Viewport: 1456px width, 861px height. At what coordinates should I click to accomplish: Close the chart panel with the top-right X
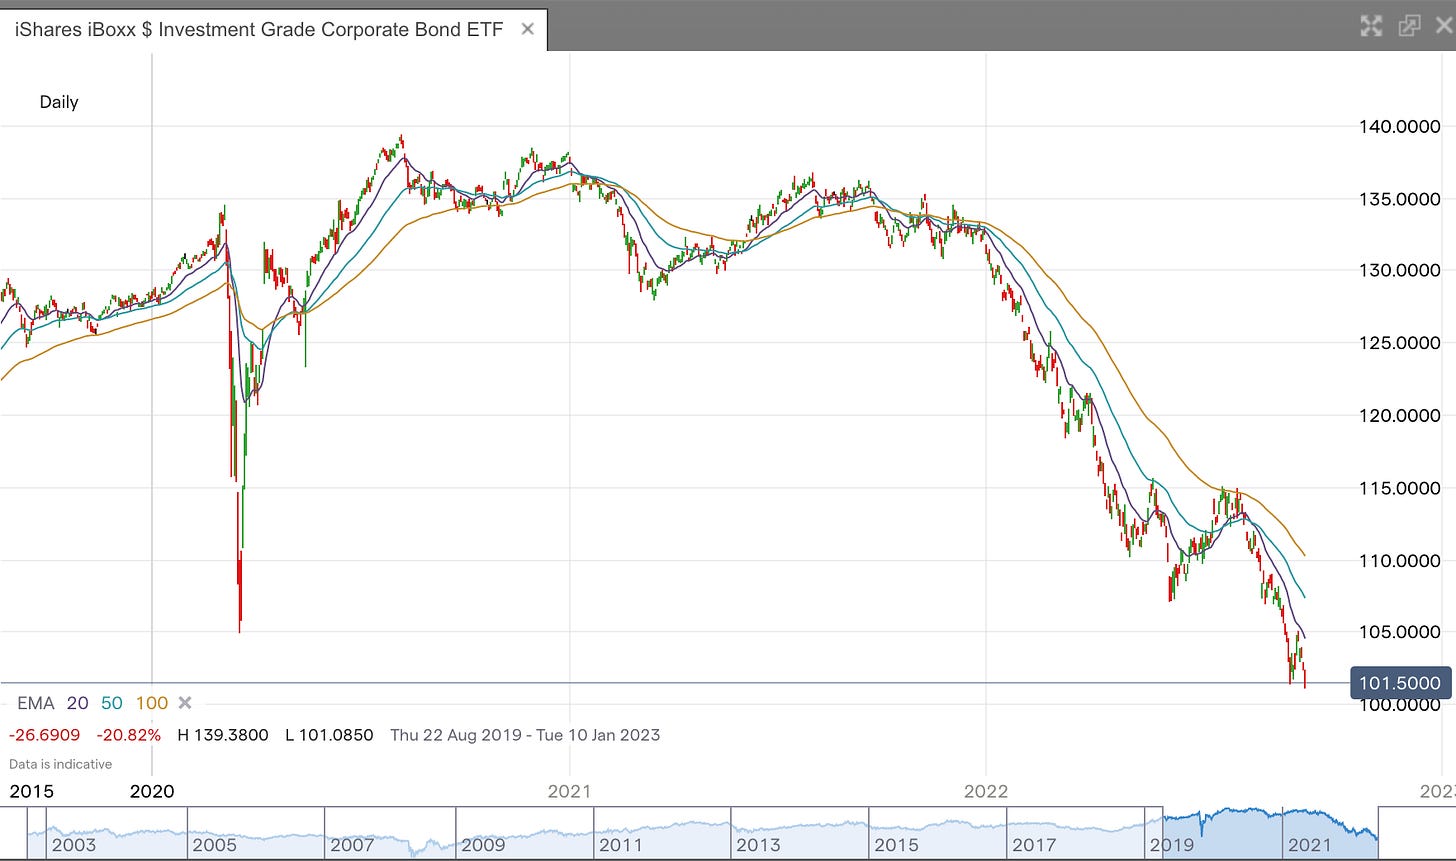point(1445,26)
